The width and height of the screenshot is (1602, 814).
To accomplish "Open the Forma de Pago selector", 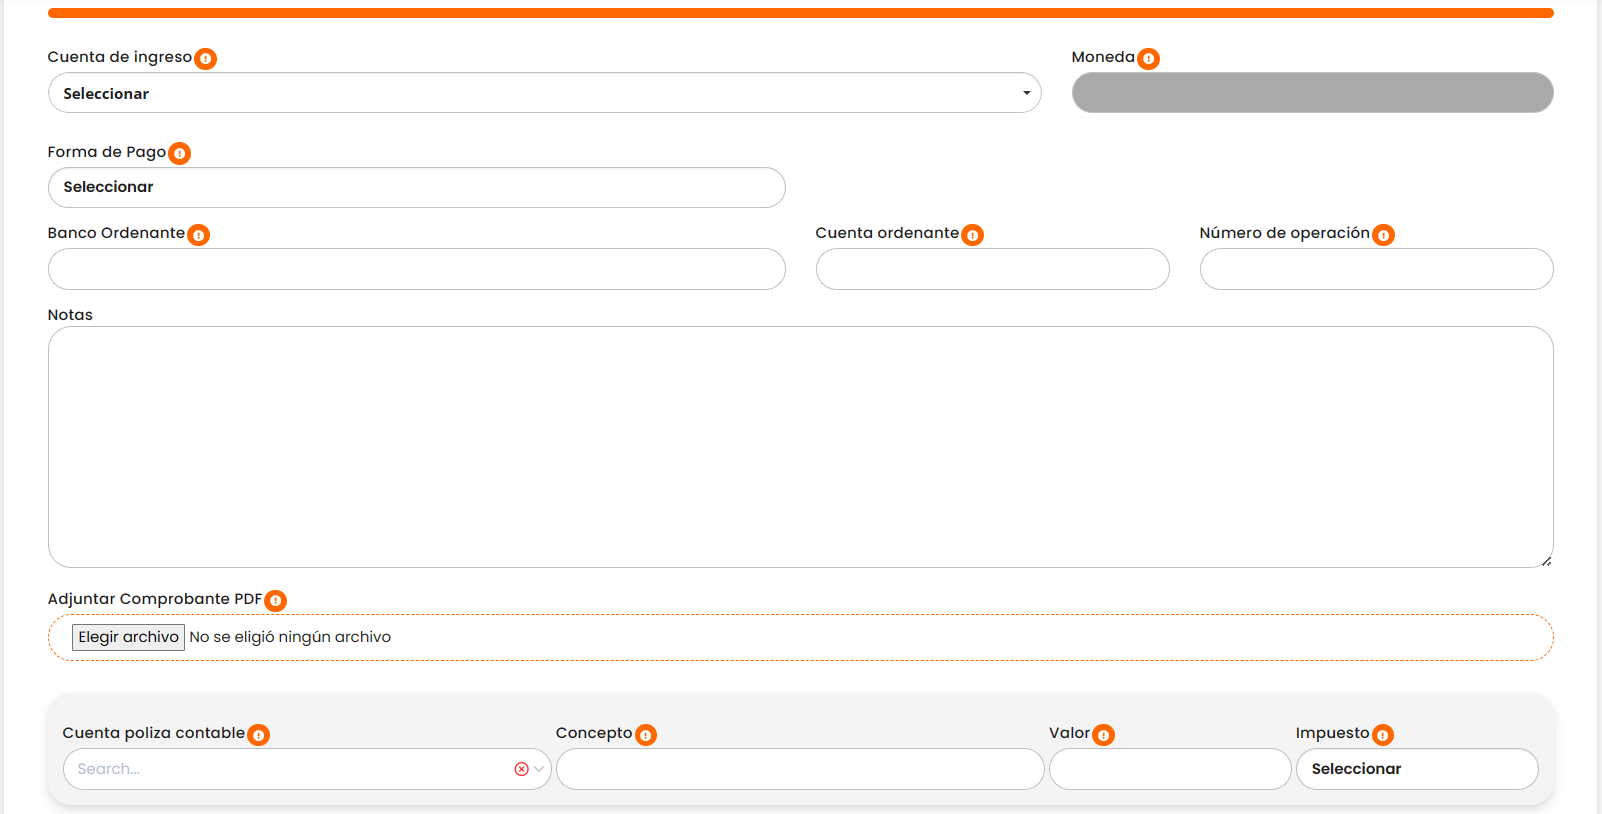I will click(x=416, y=188).
